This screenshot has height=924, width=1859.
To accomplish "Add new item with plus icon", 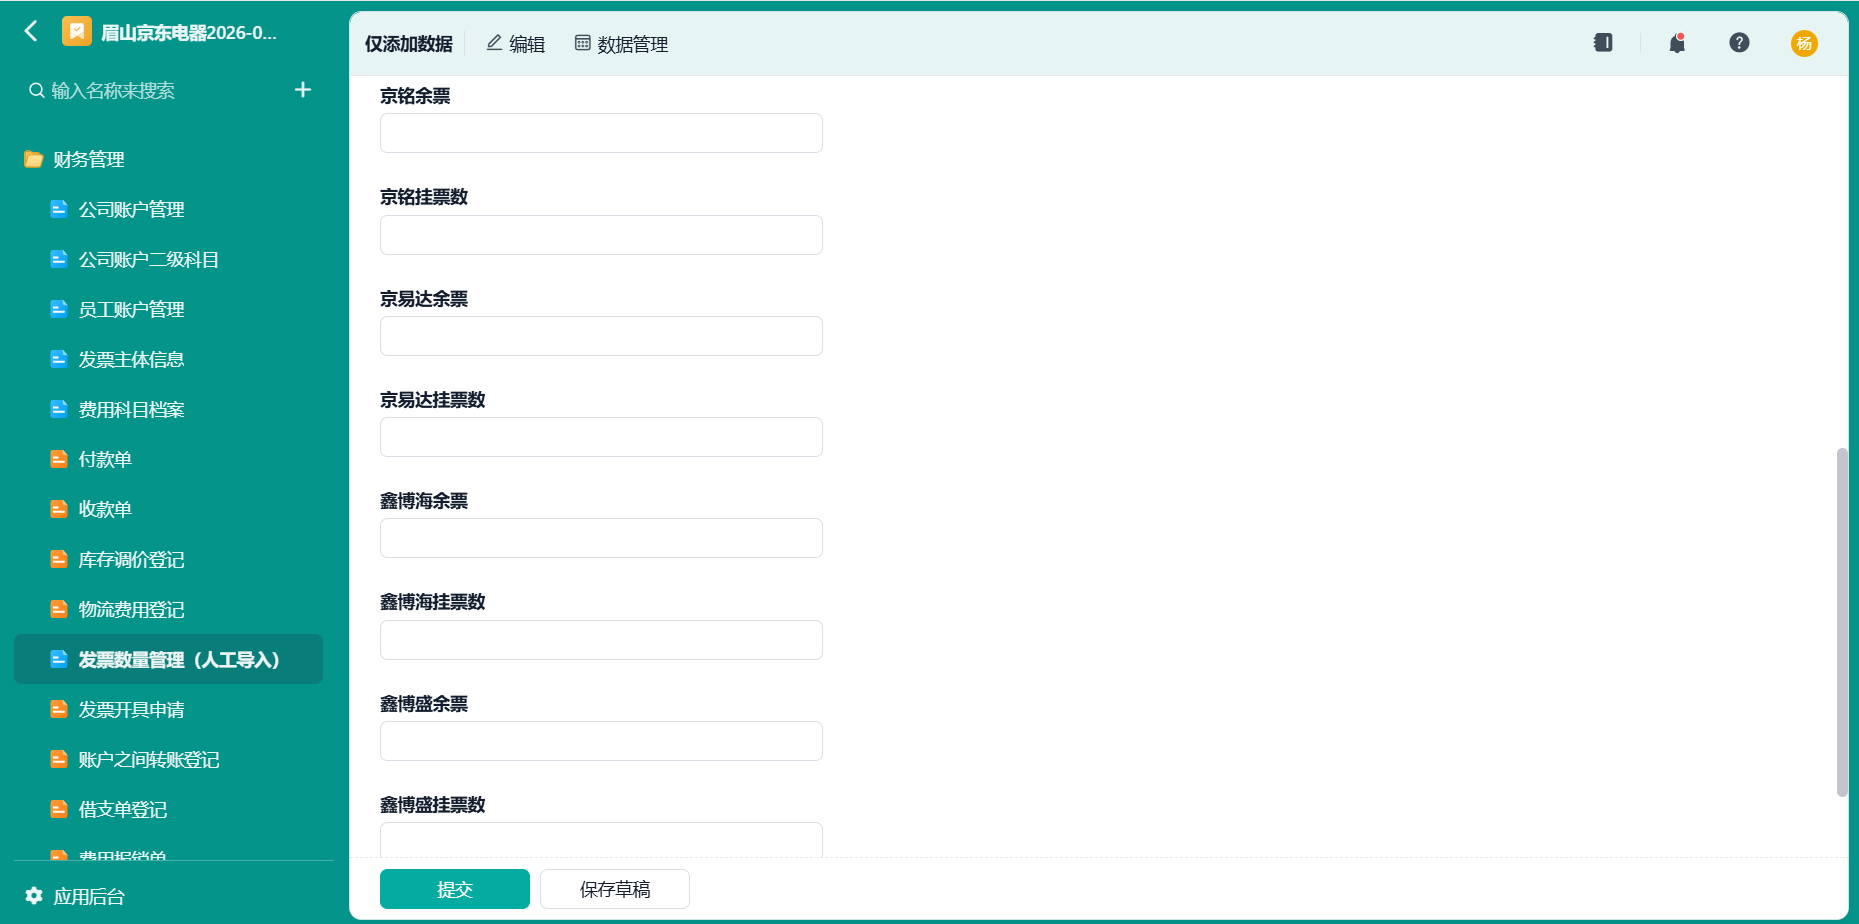I will pyautogui.click(x=303, y=90).
